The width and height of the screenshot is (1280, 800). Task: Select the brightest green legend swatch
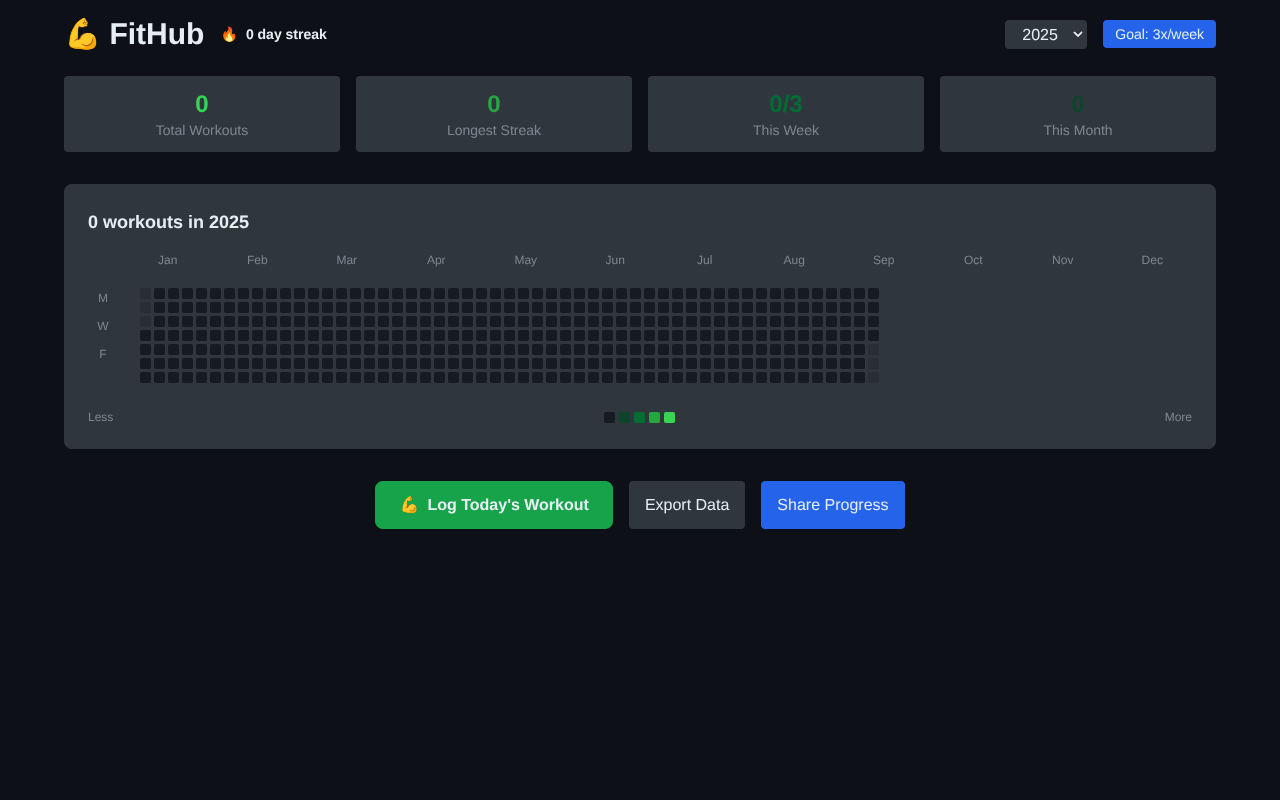(x=669, y=417)
